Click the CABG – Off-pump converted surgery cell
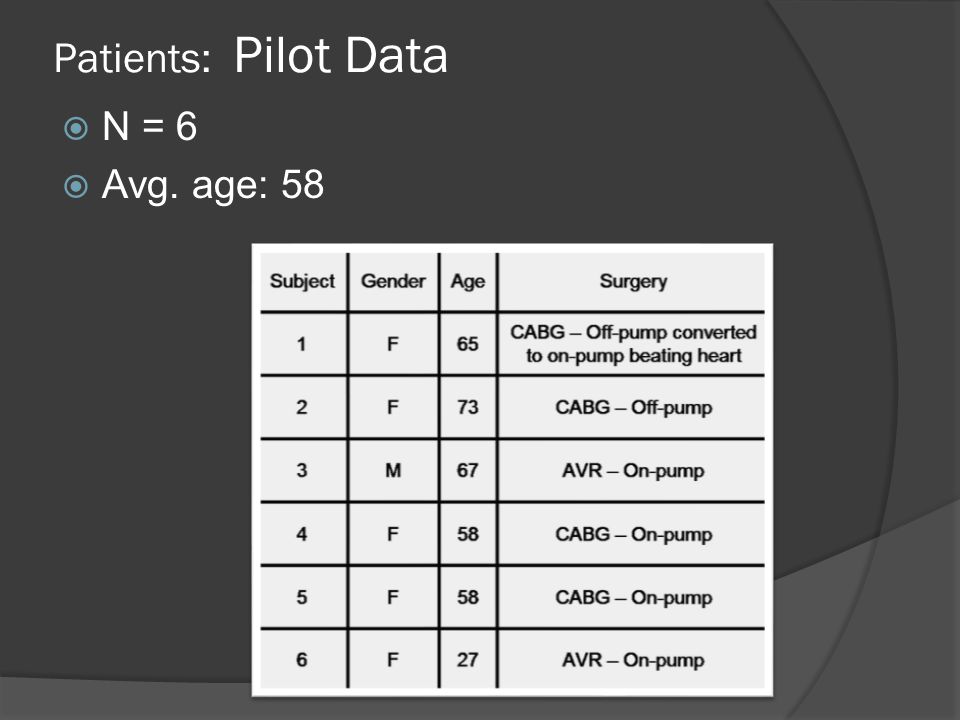Viewport: 960px width, 720px height. pyautogui.click(x=632, y=344)
